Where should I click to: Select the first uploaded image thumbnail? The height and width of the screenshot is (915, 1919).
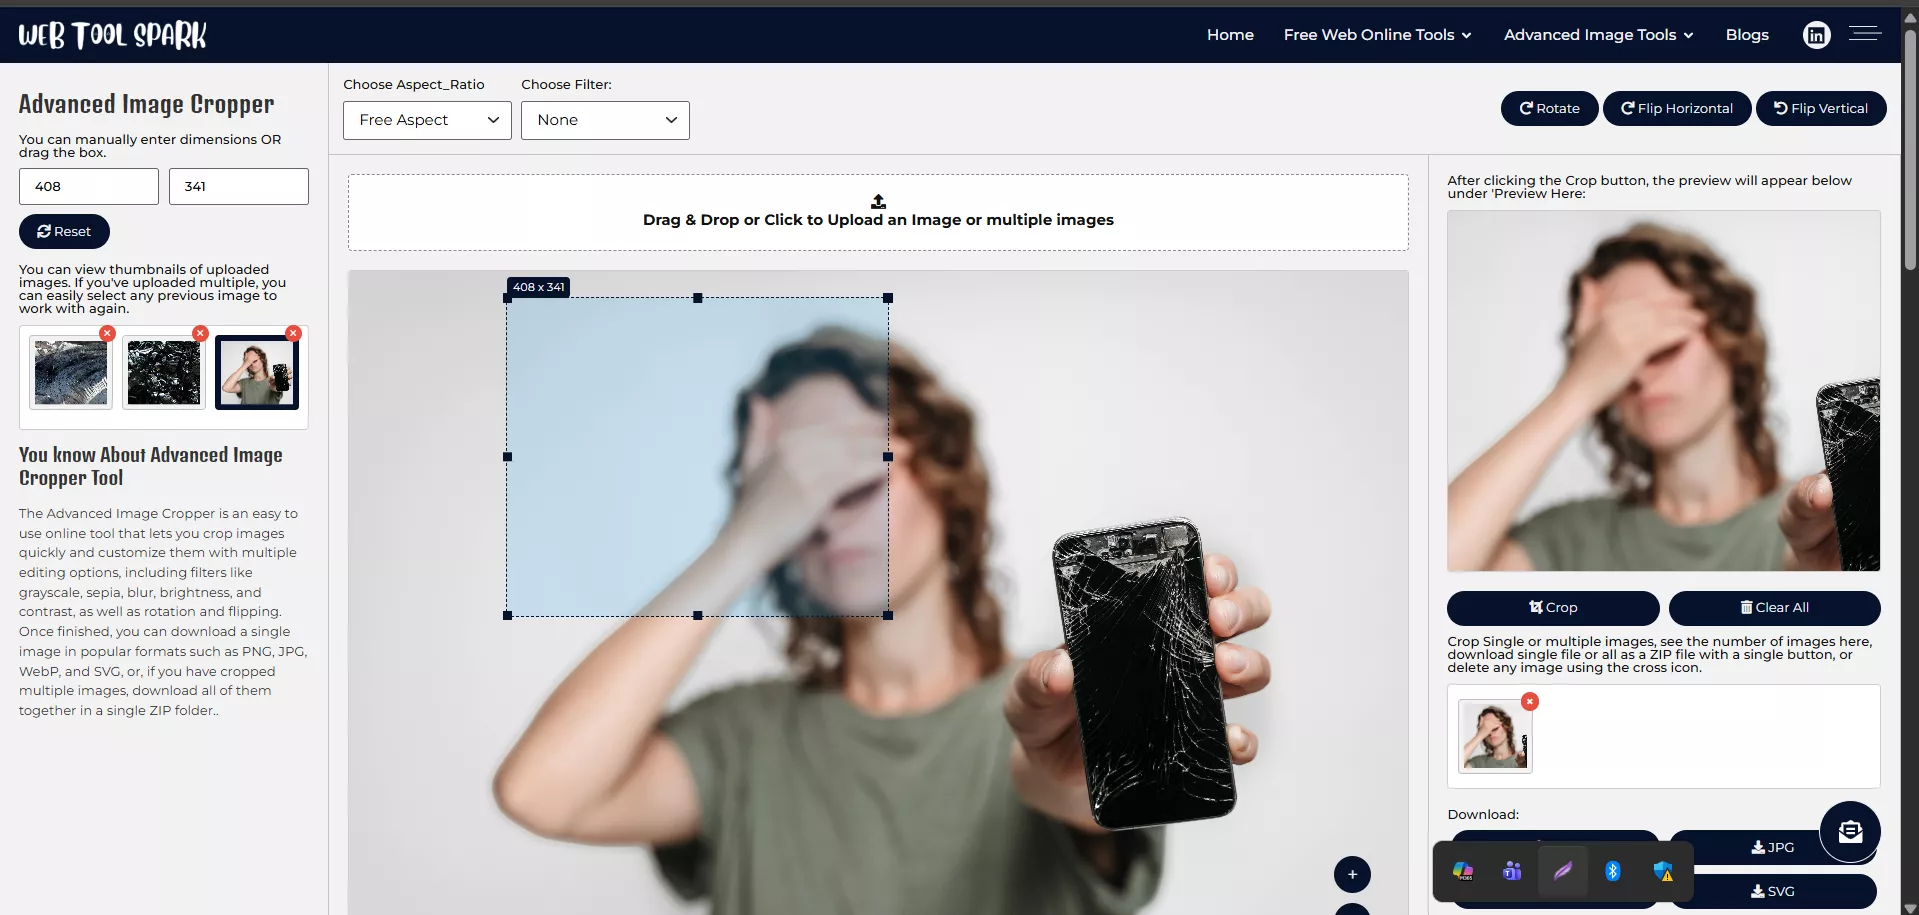pos(71,372)
